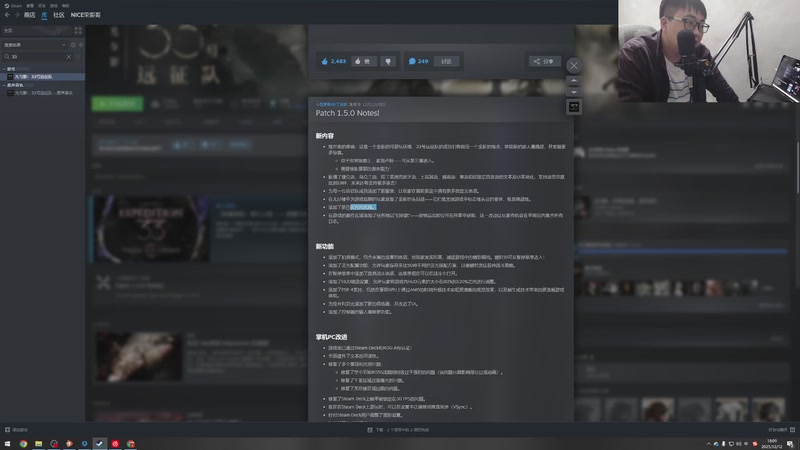Click the 新内容 section heading
Image resolution: width=800 pixels, height=450 pixels.
tap(324, 136)
